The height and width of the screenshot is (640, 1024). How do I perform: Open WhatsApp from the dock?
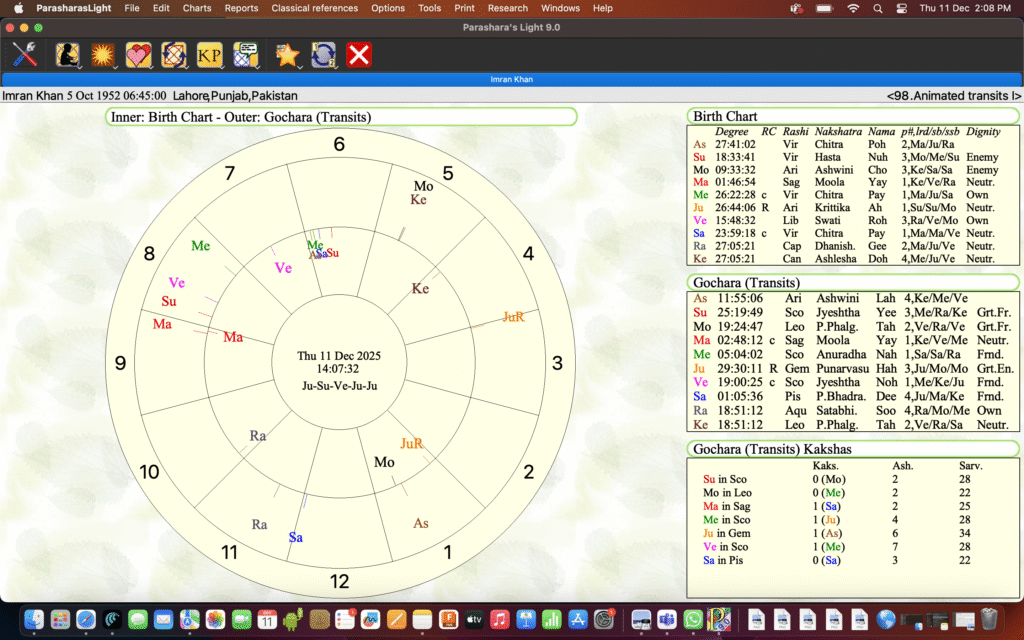tap(693, 619)
